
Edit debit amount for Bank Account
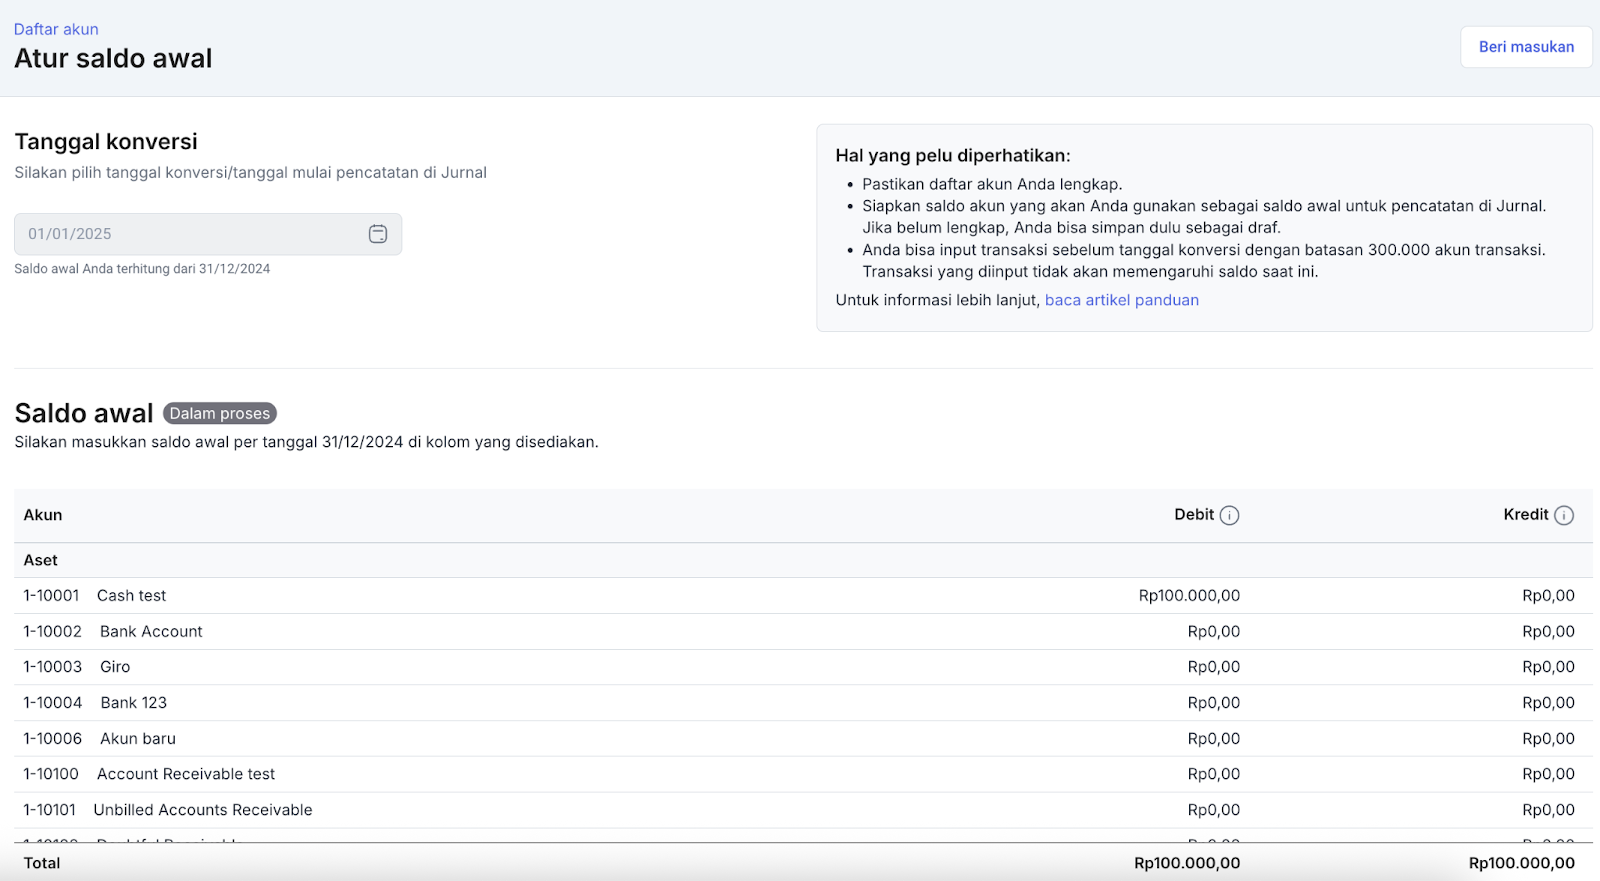tap(1213, 632)
